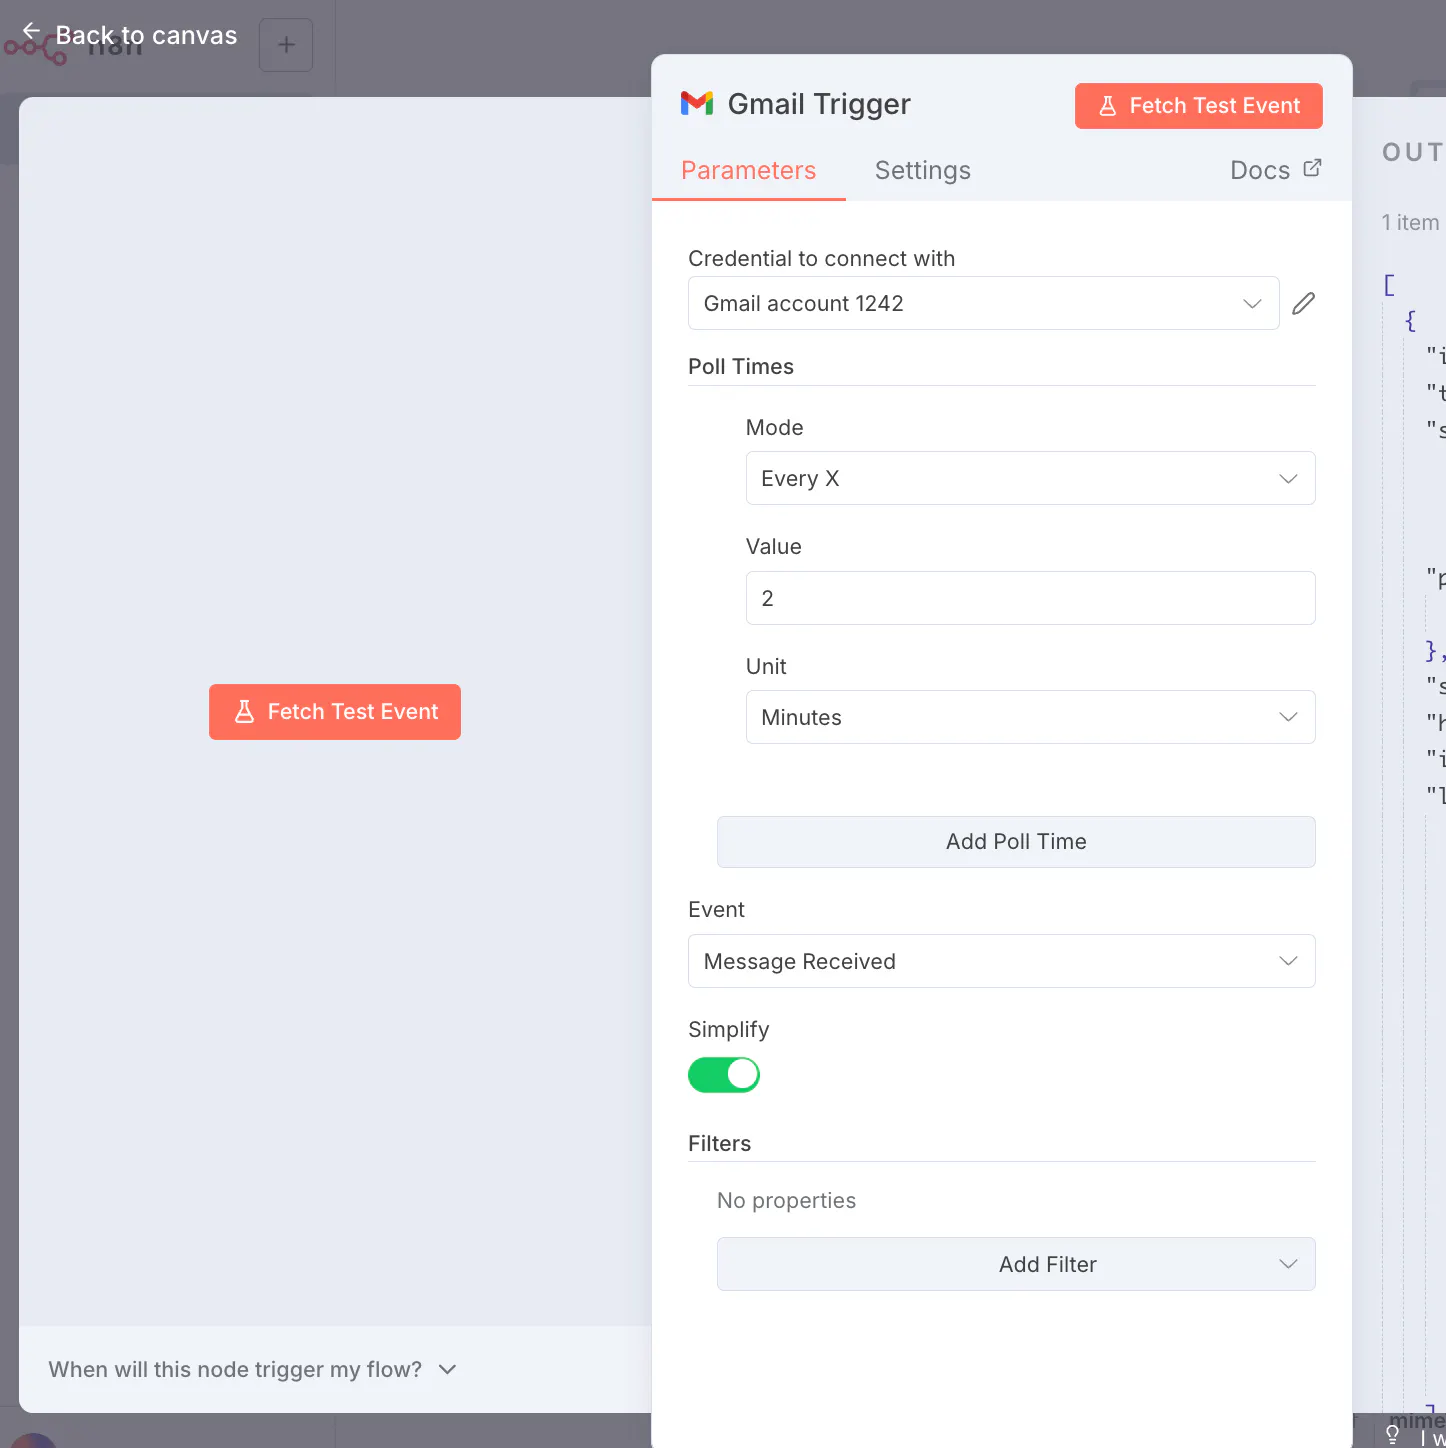
Task: Click the No properties text under Filters
Action: coord(786,1200)
